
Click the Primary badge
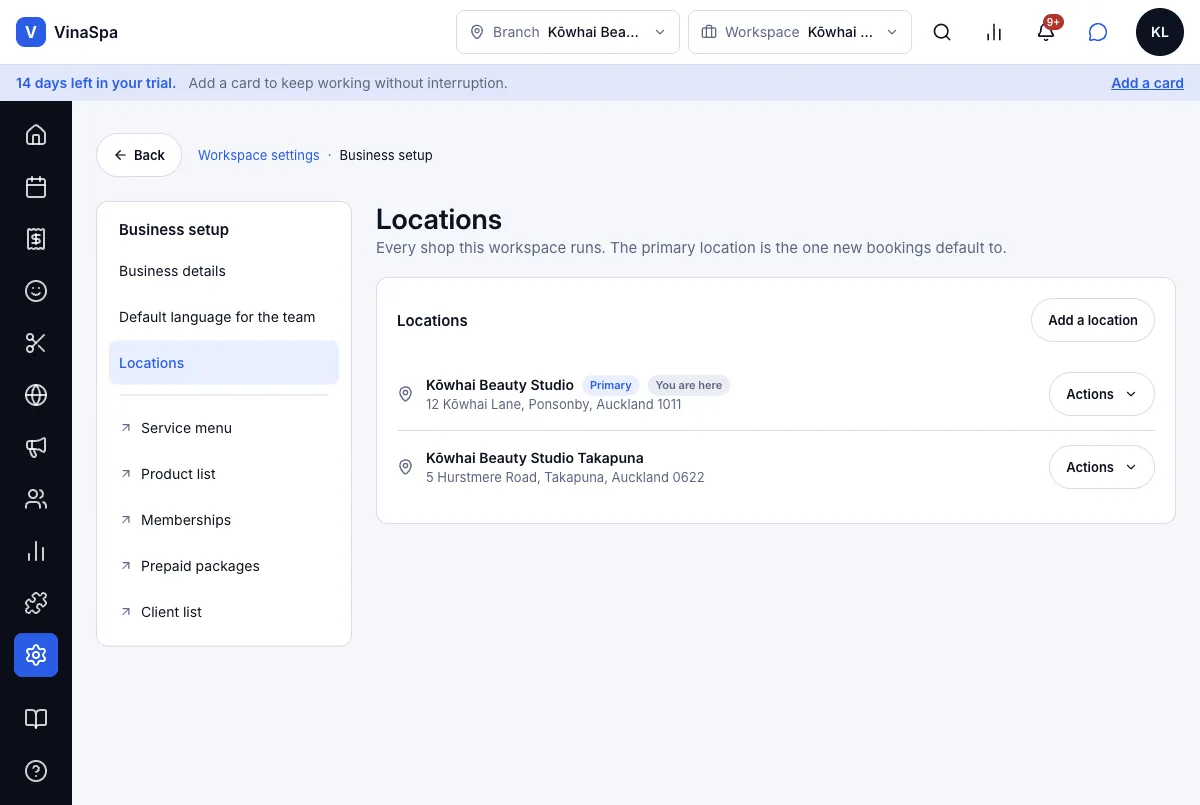tap(611, 385)
